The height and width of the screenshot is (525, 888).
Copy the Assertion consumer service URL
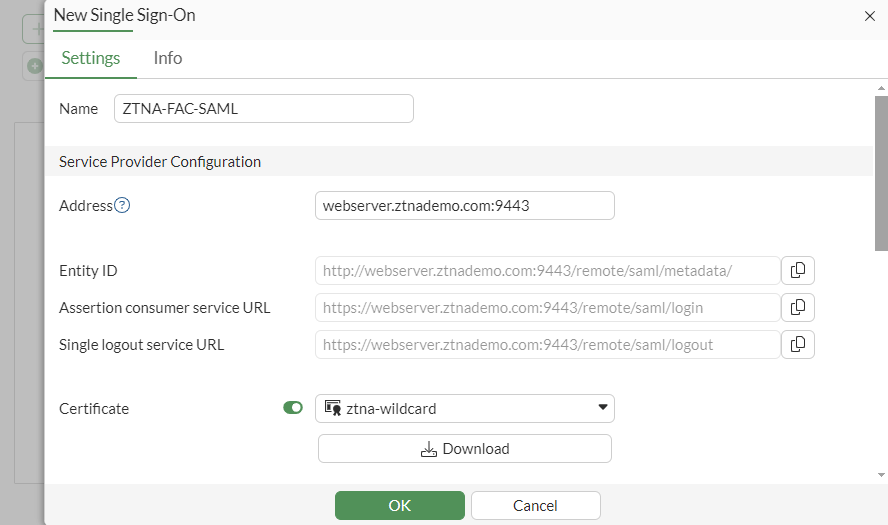[798, 308]
